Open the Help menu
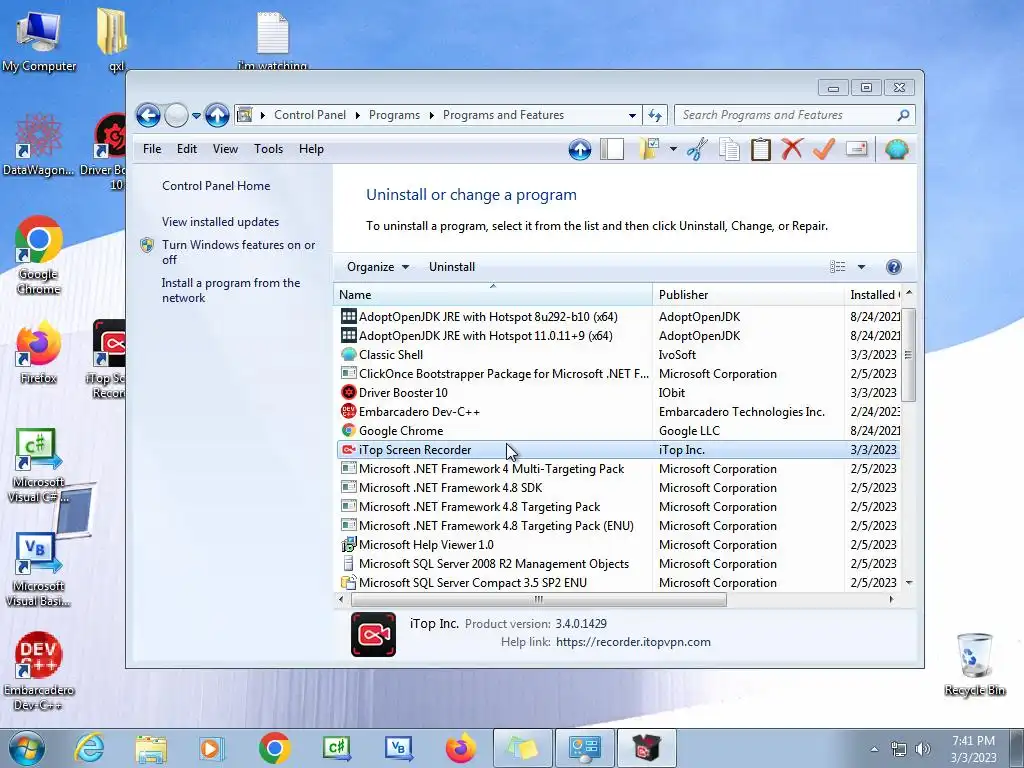This screenshot has width=1024, height=768. (x=311, y=149)
